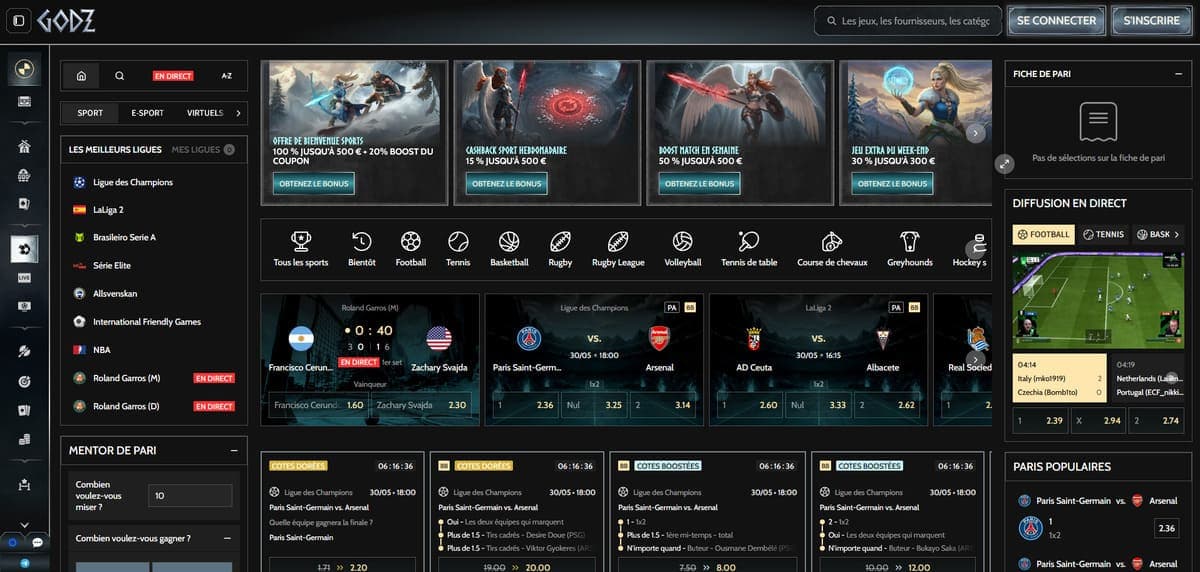Select Tennis tab in Diffusion en direct

coord(1103,235)
